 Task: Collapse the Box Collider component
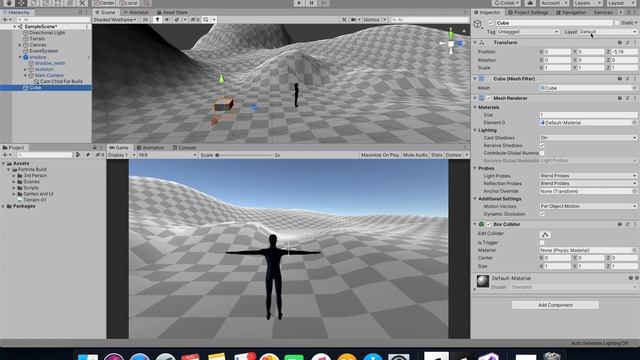[x=475, y=224]
